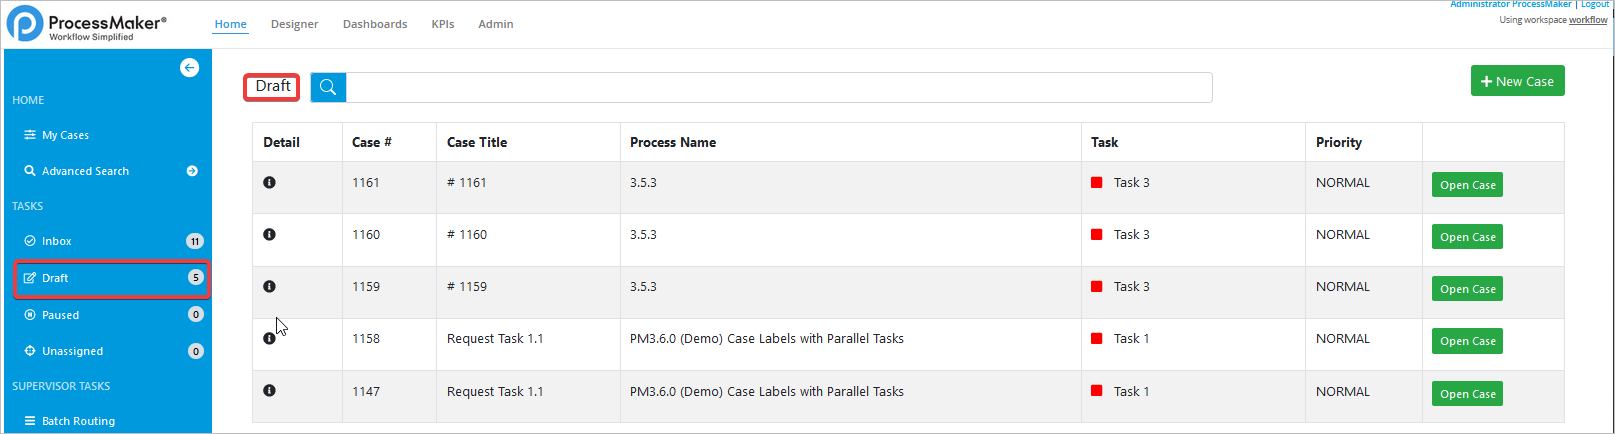
Task: Open detail info icon for case 1160
Action: tap(269, 235)
